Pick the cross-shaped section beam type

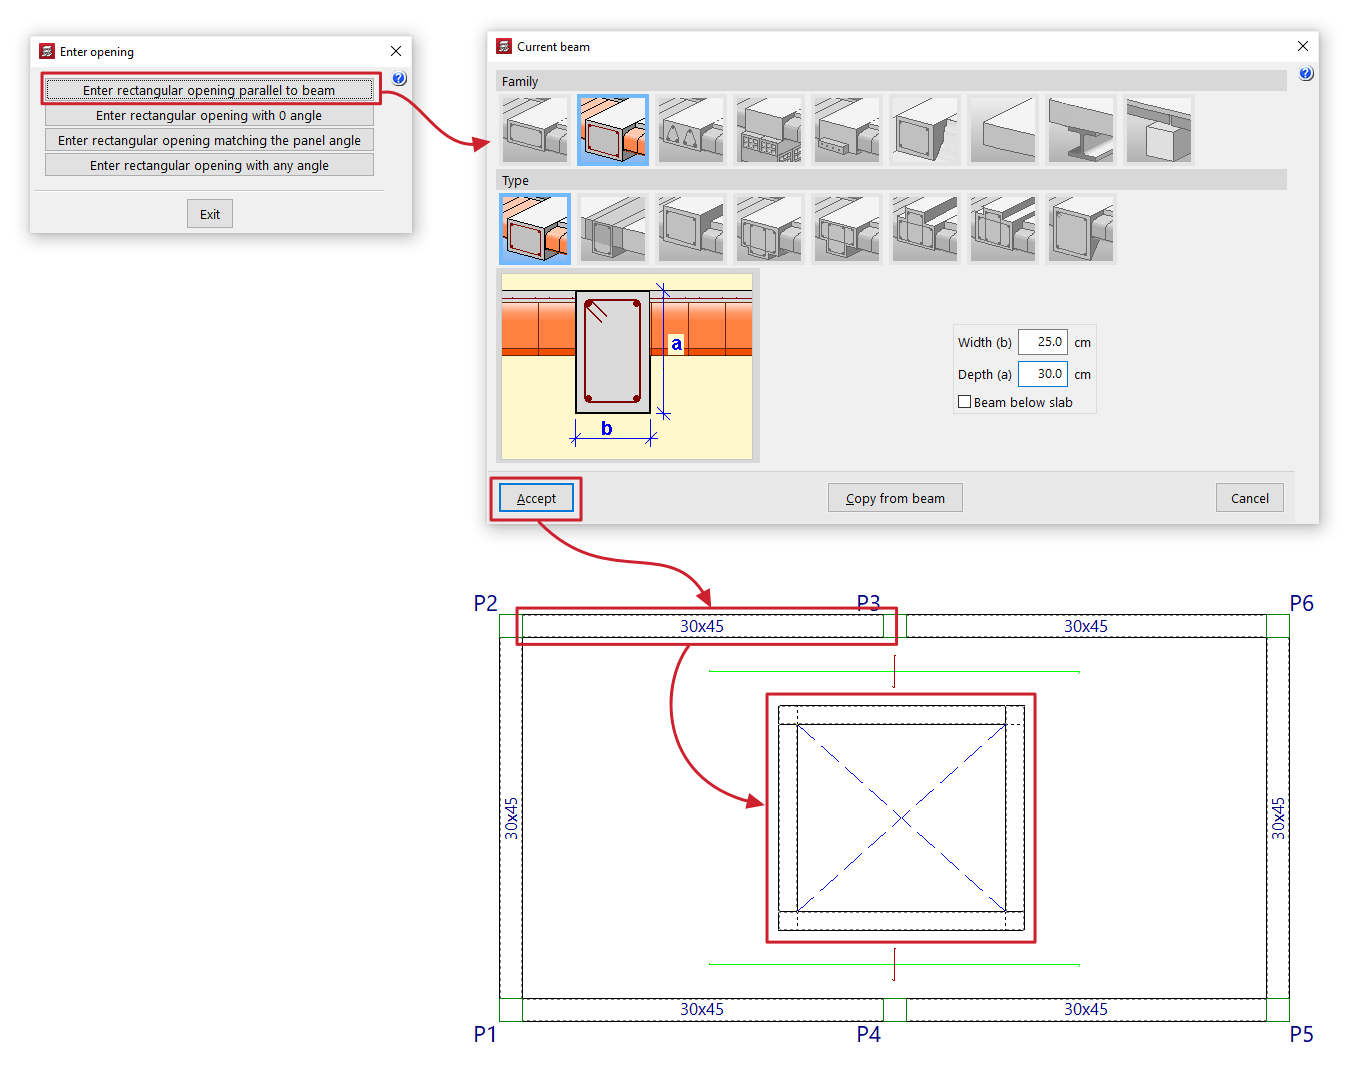click(925, 229)
